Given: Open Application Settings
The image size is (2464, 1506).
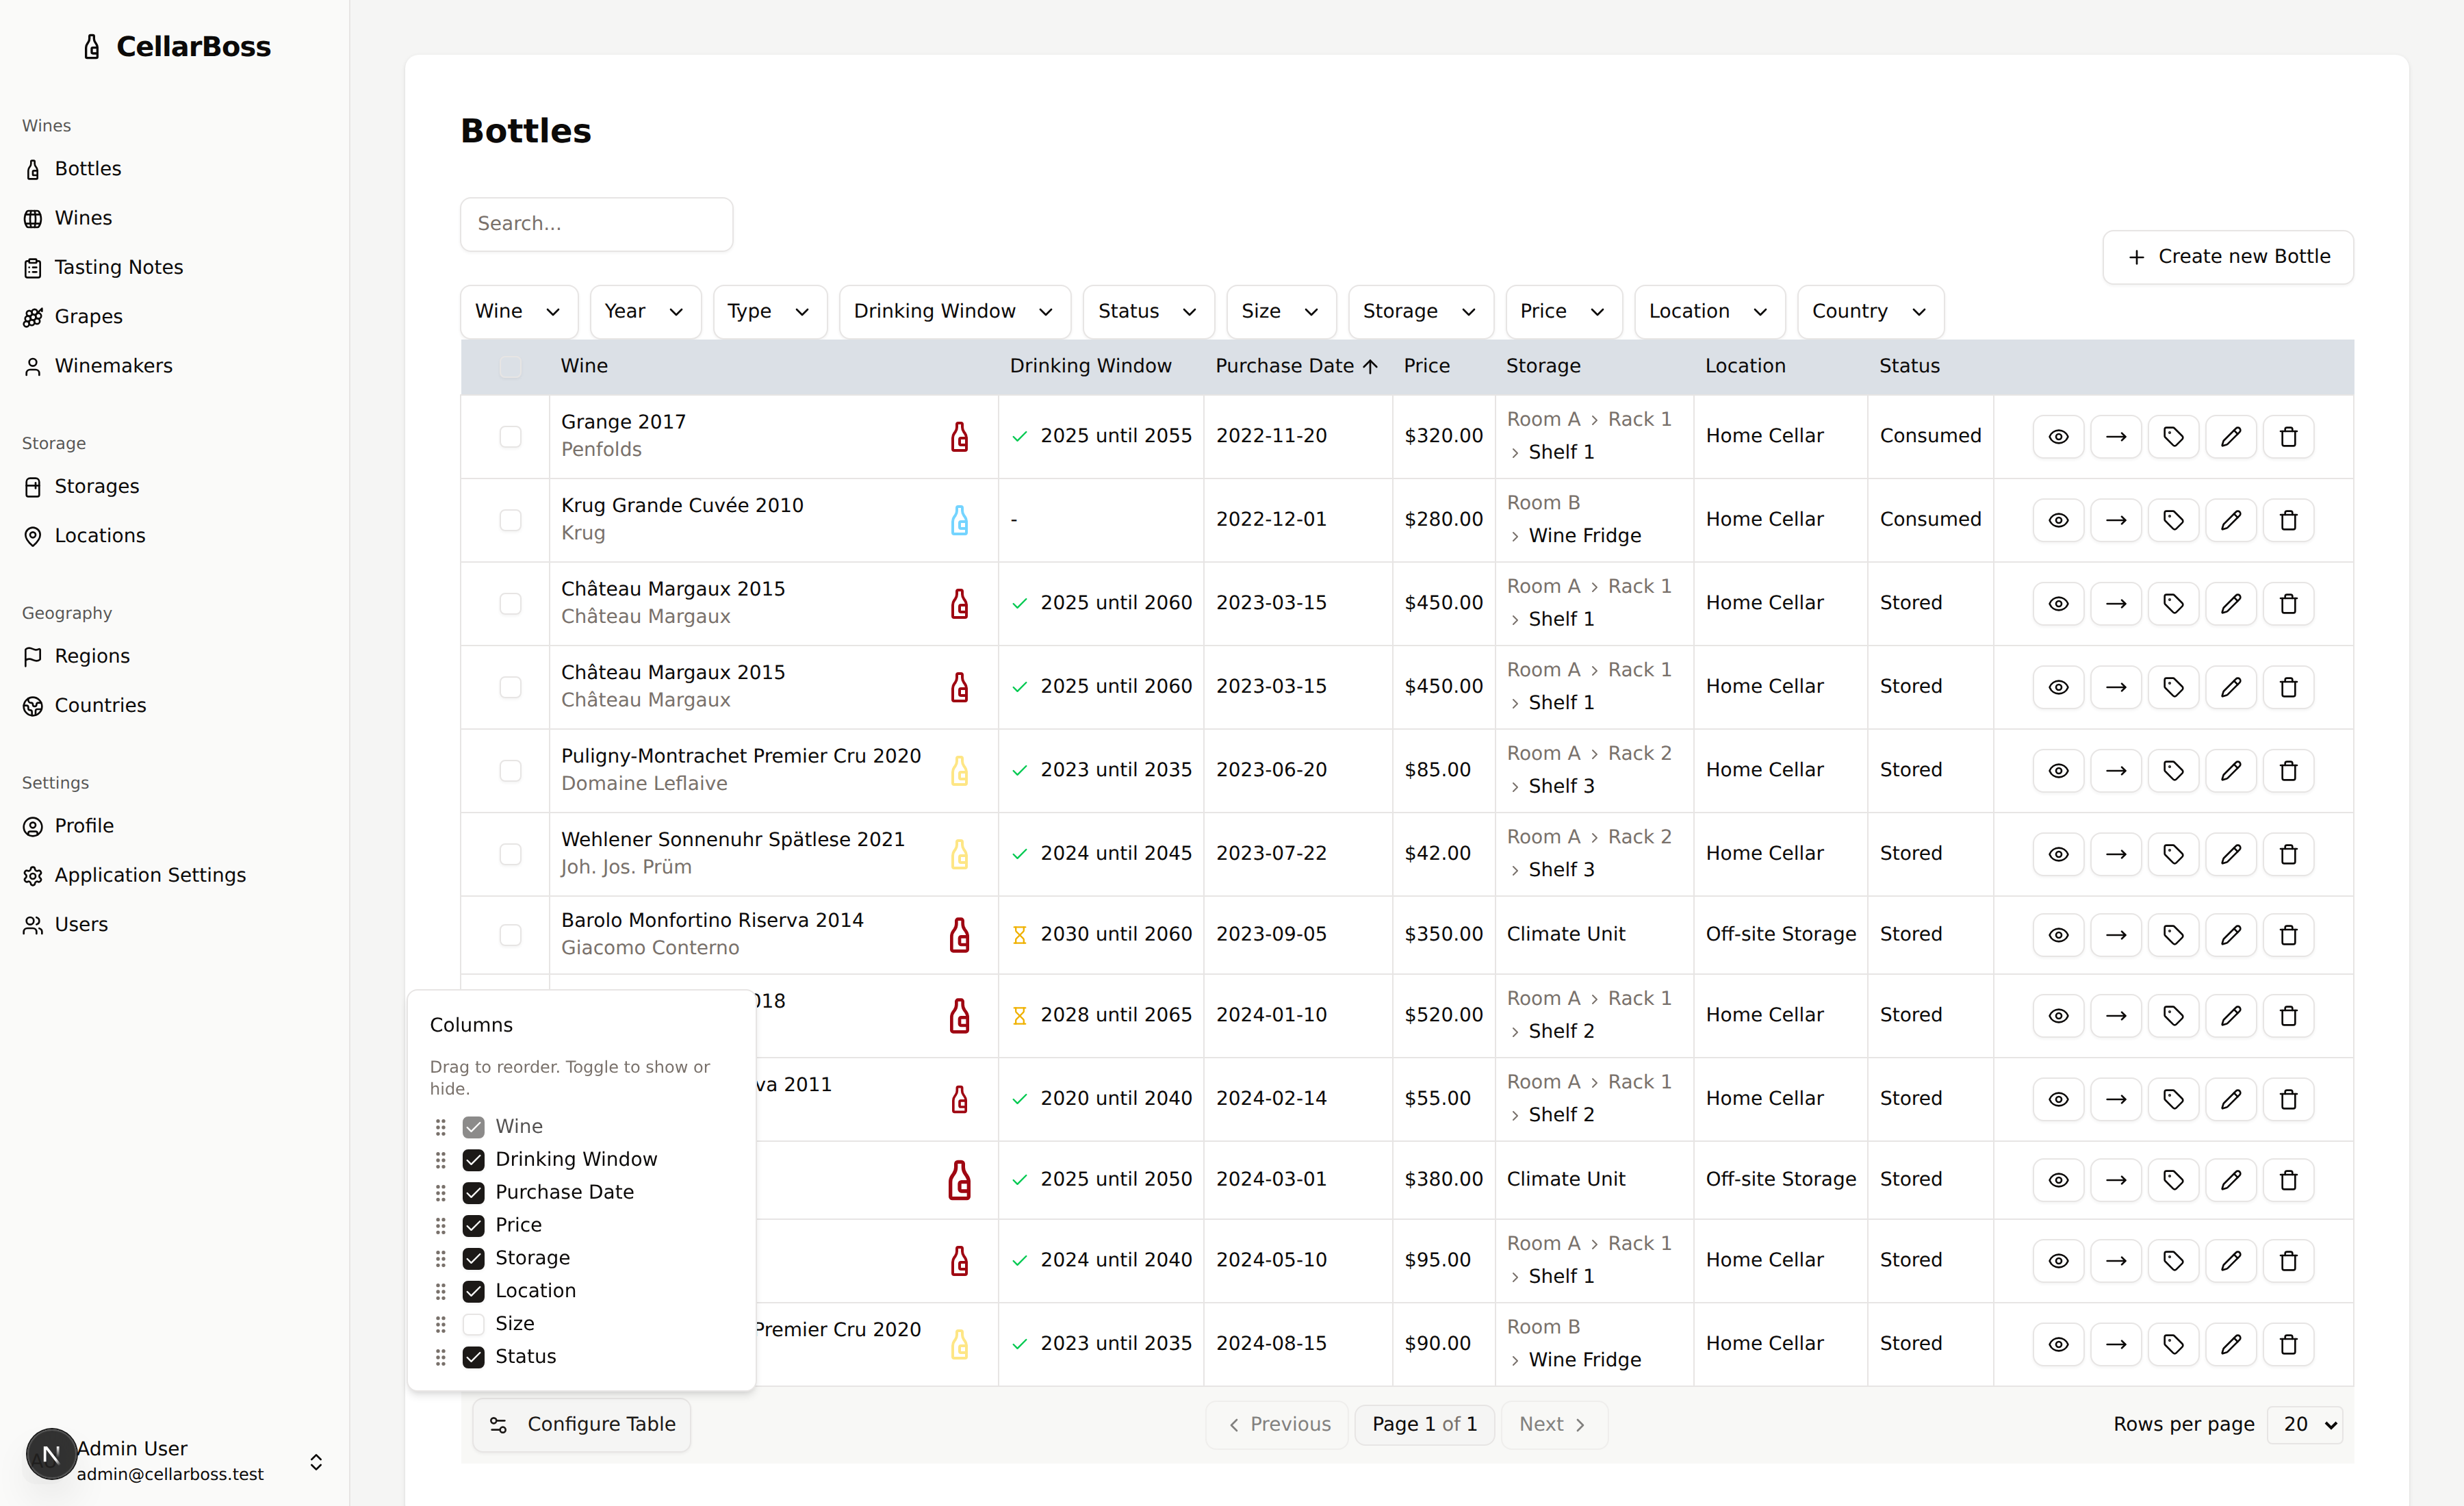Looking at the screenshot, I should 150,875.
